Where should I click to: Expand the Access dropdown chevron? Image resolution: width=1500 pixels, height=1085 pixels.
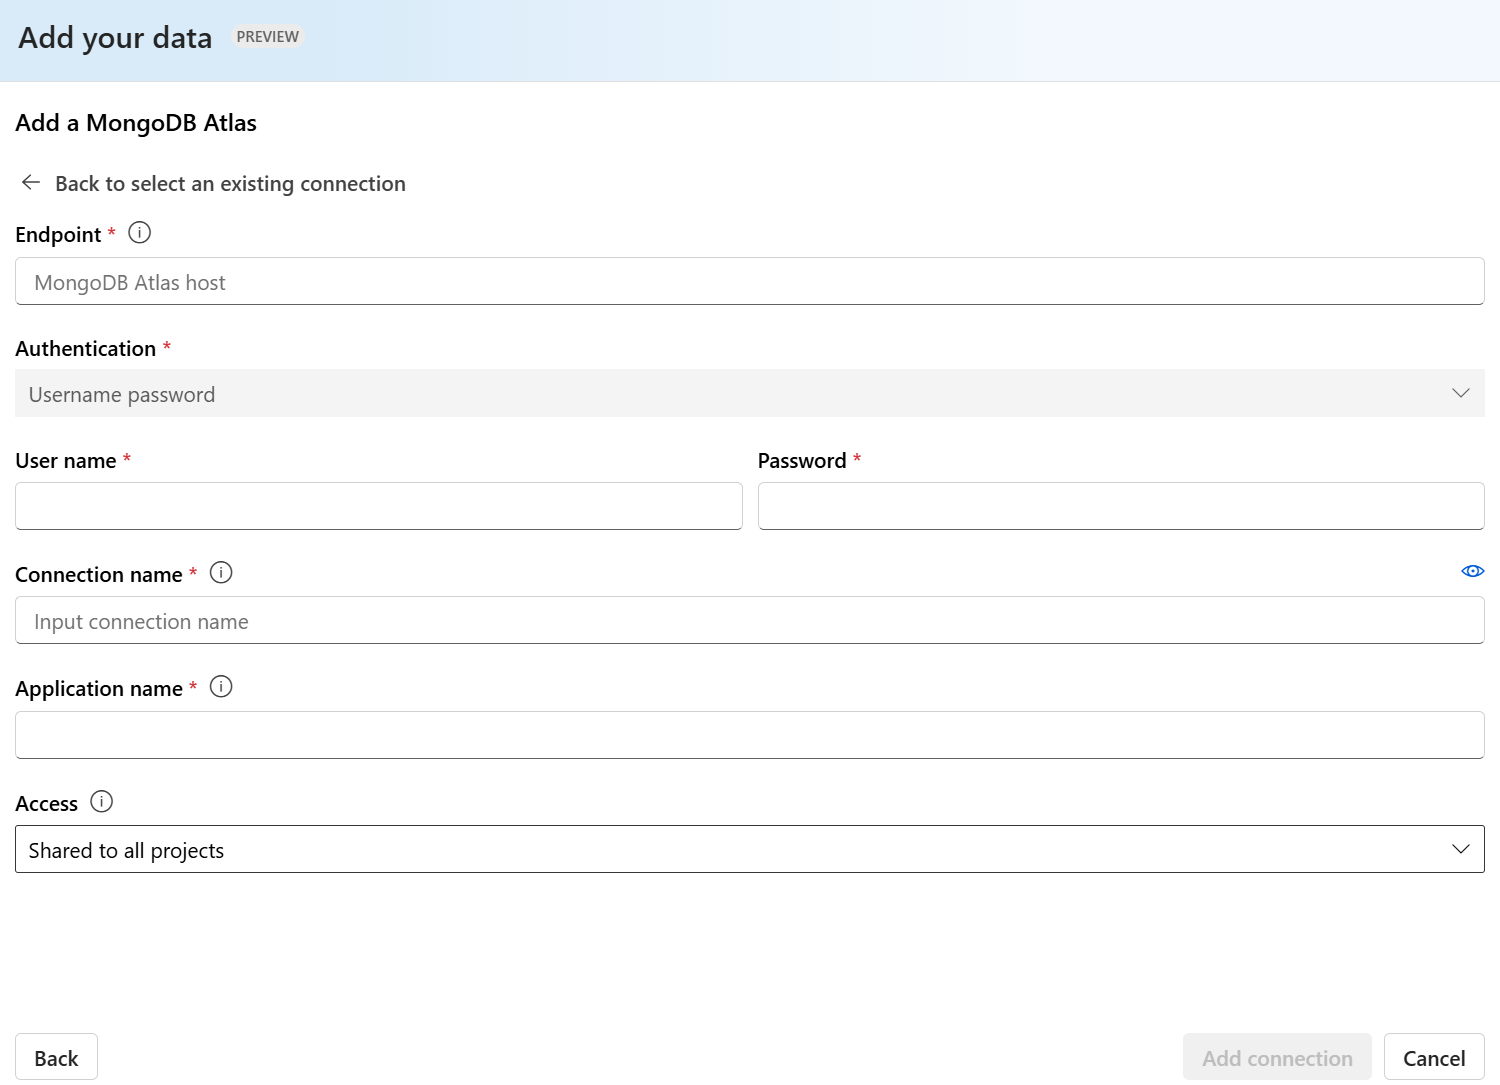[1460, 849]
